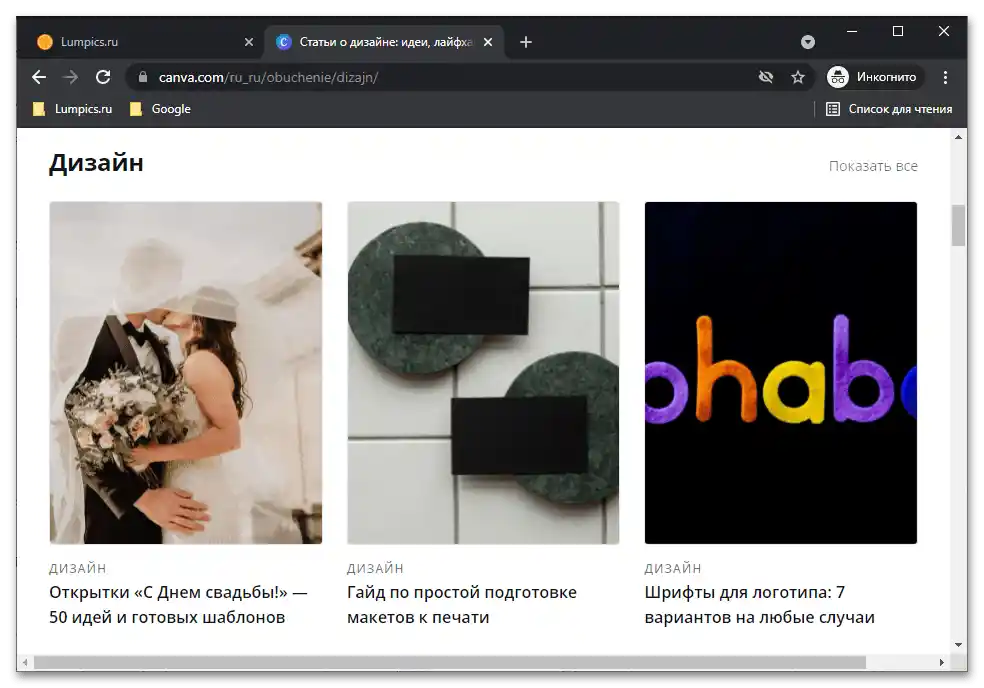Click the third-party cookies blocked eye icon
Image resolution: width=984 pixels, height=688 pixels.
pos(766,77)
